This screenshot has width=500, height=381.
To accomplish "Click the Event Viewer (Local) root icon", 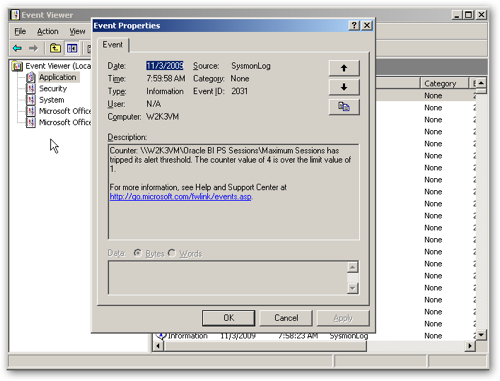I will pos(17,66).
